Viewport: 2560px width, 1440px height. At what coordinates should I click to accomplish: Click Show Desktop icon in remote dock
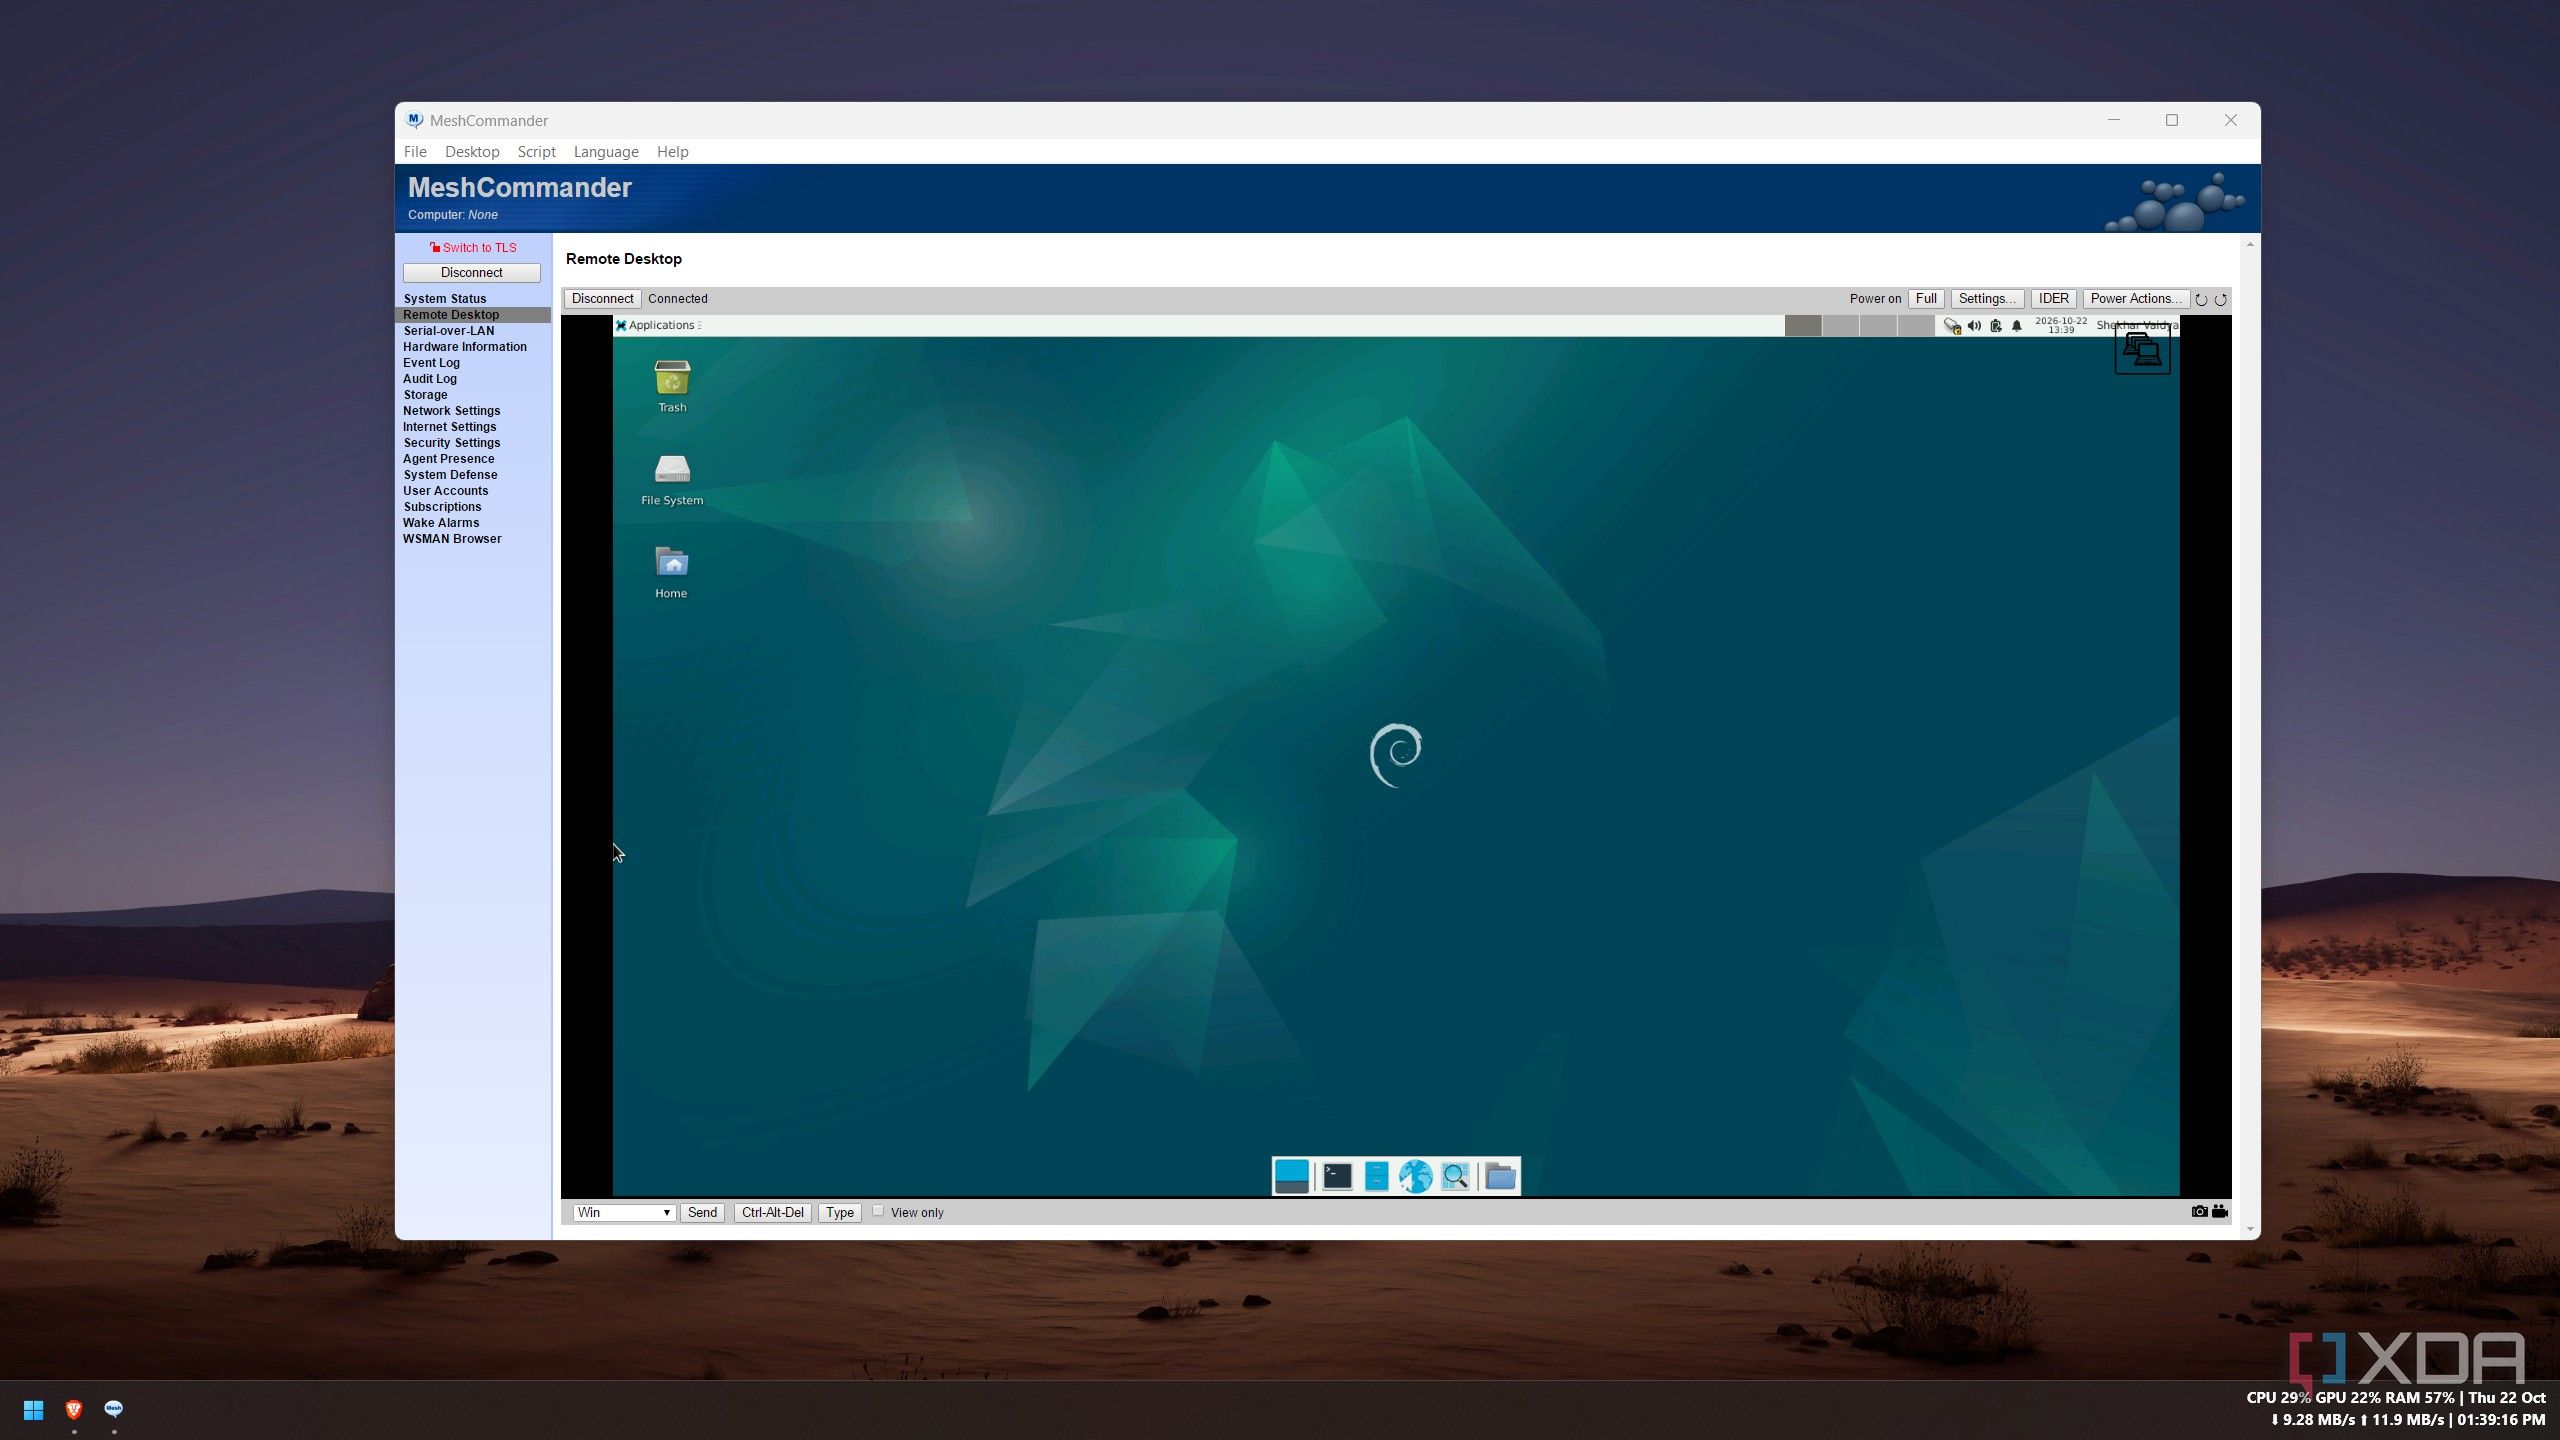(1291, 1176)
